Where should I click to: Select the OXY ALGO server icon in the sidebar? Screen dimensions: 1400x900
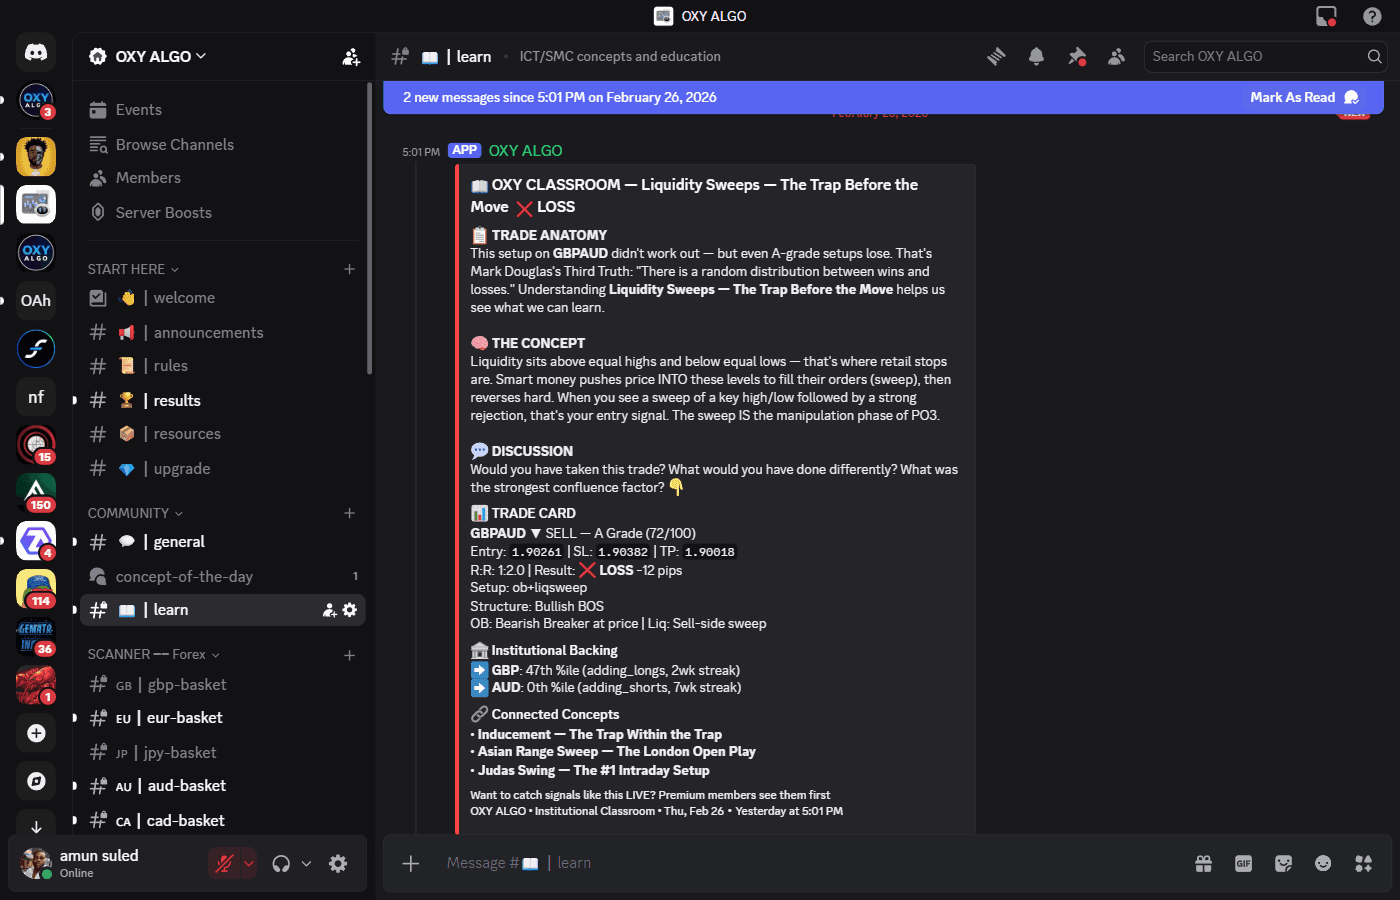point(35,253)
